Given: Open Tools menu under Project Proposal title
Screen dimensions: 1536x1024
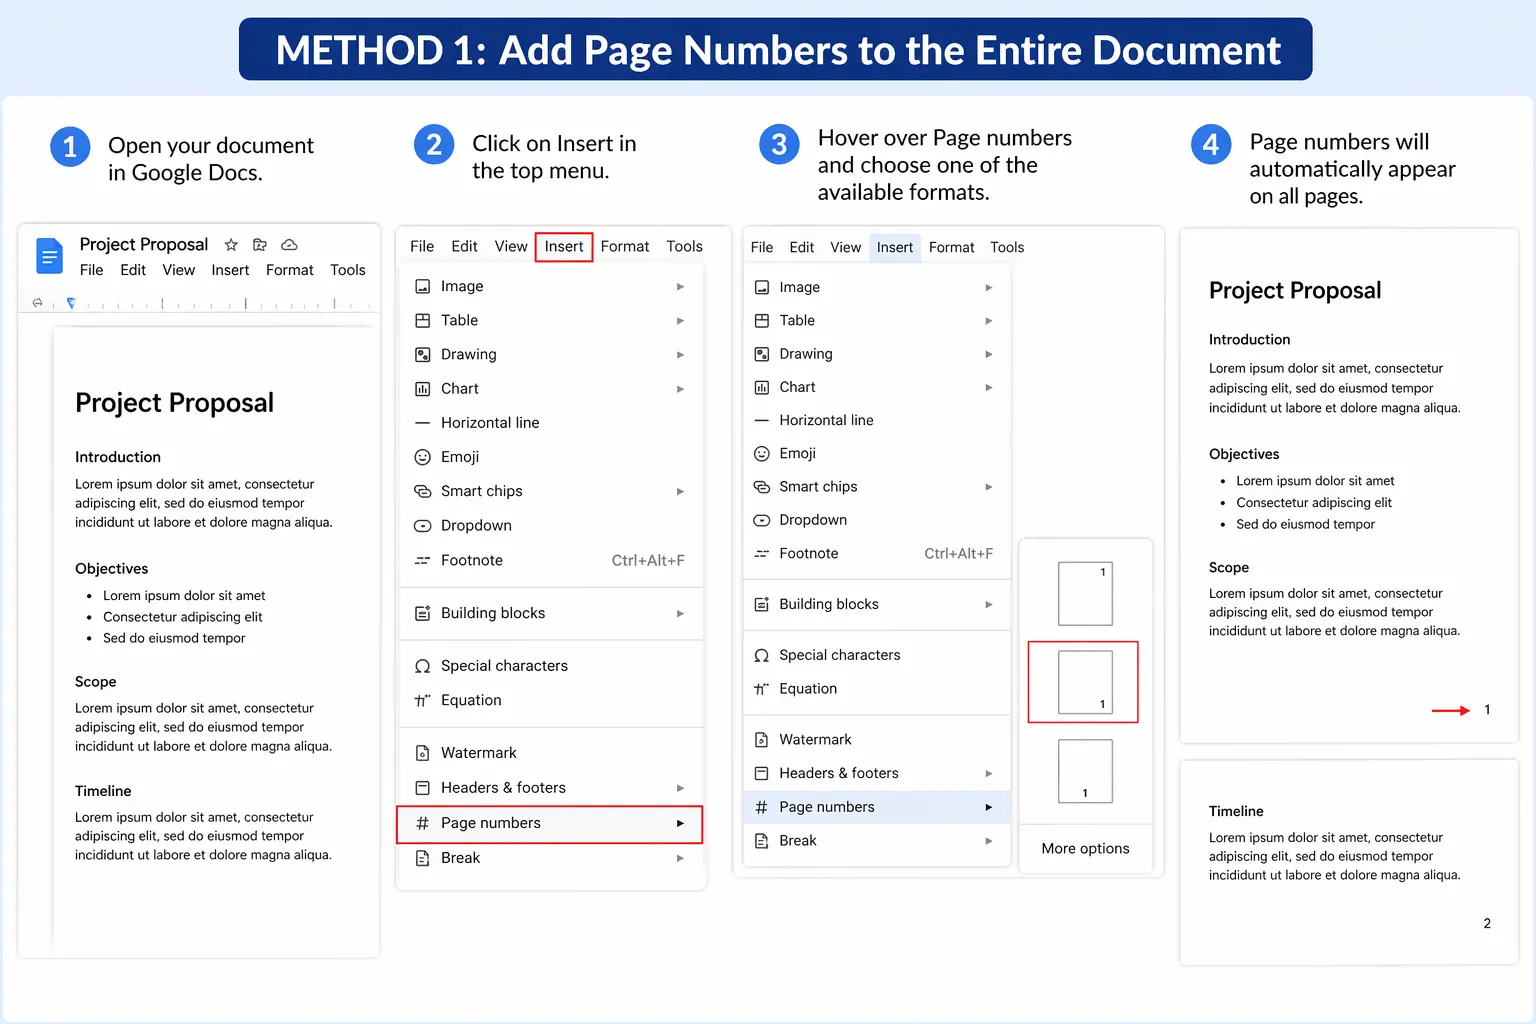Looking at the screenshot, I should tap(347, 270).
